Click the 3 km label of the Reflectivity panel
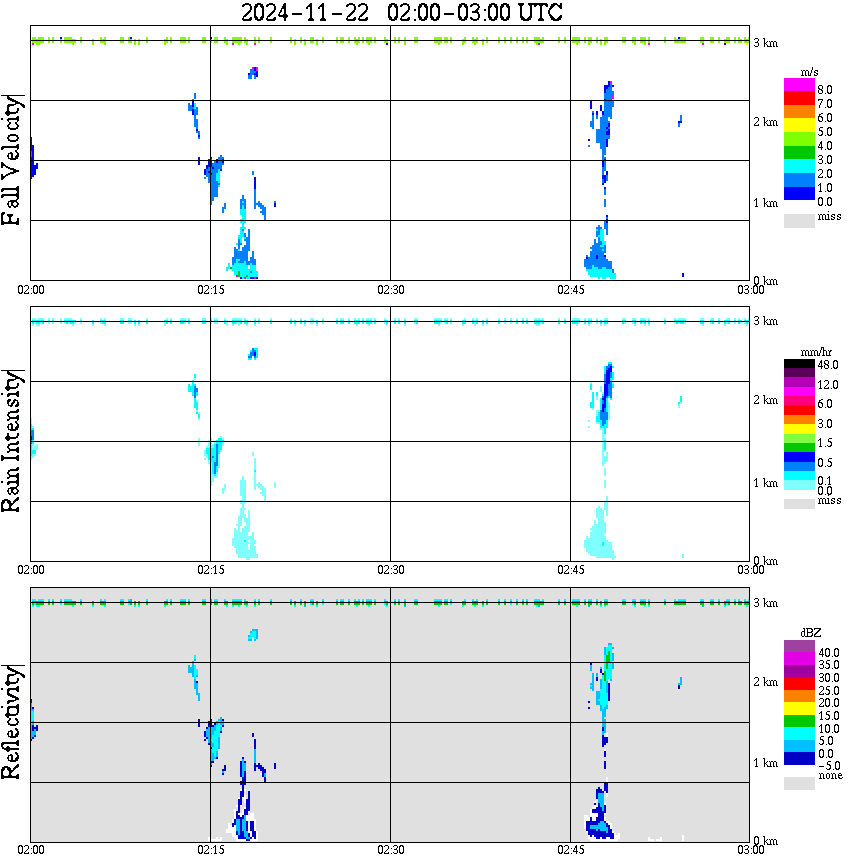 coord(765,602)
